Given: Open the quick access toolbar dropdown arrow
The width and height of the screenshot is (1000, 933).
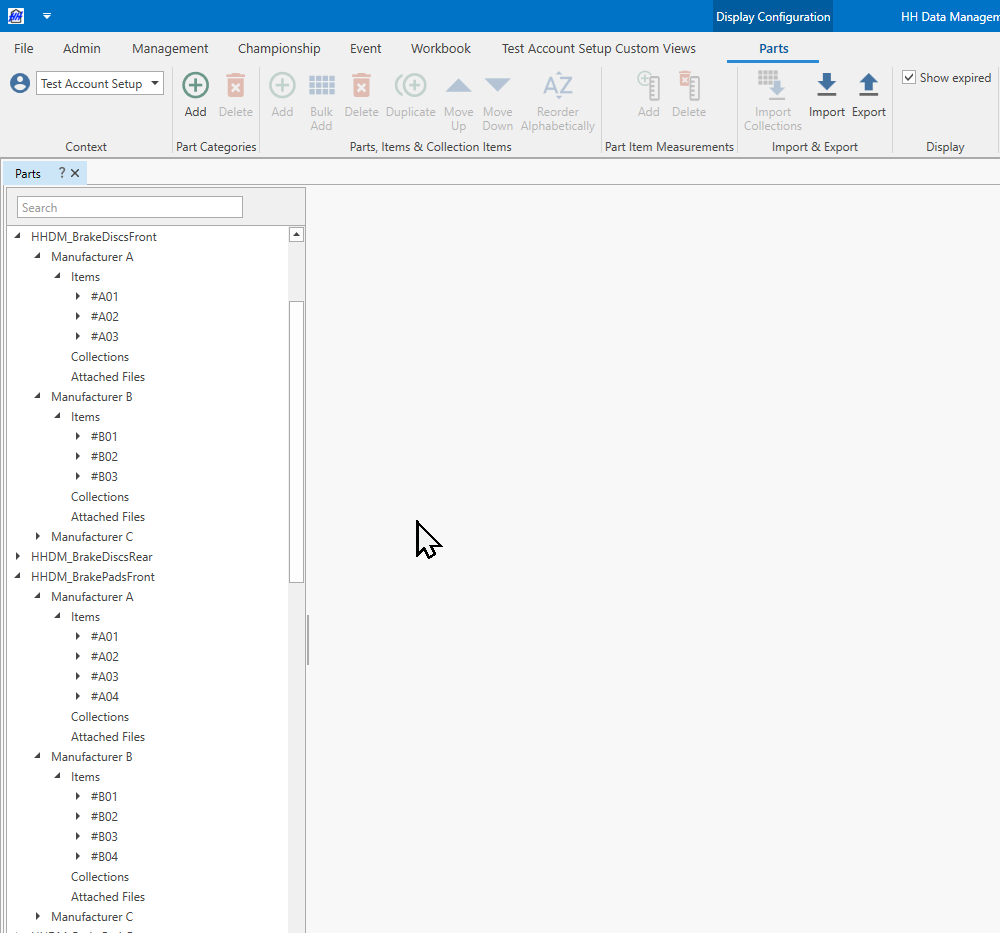Looking at the screenshot, I should (47, 16).
